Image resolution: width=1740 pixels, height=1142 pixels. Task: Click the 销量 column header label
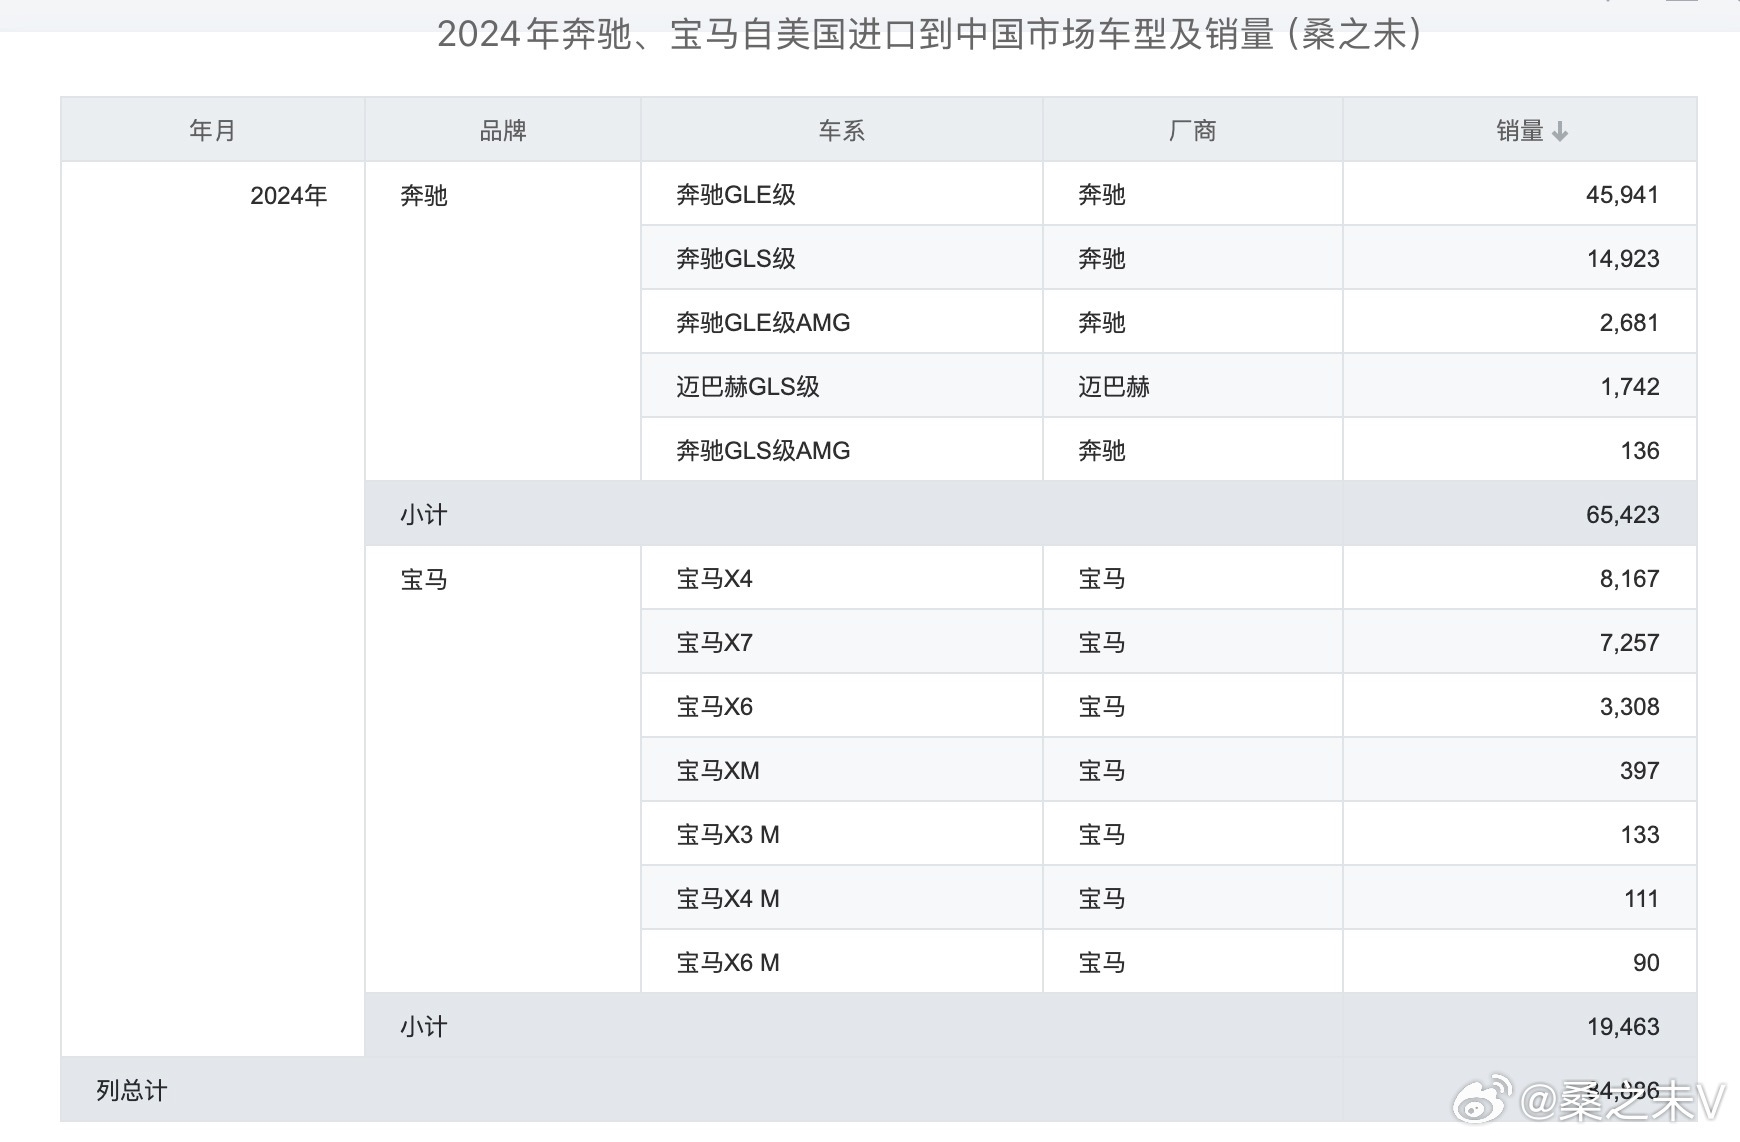point(1520,131)
